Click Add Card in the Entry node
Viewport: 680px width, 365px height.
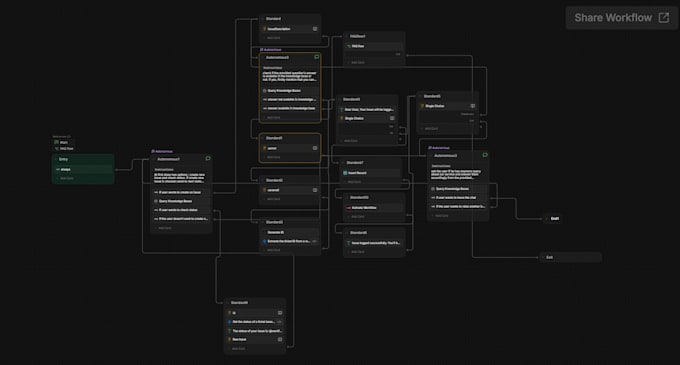coord(66,178)
